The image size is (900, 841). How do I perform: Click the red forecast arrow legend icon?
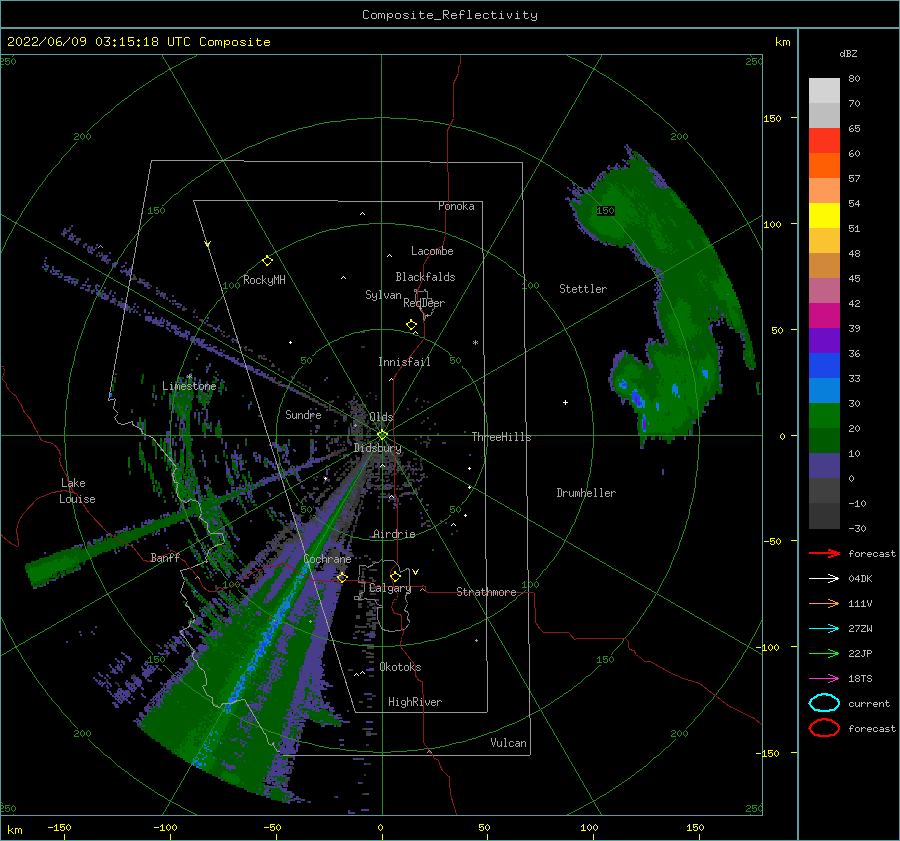click(824, 553)
